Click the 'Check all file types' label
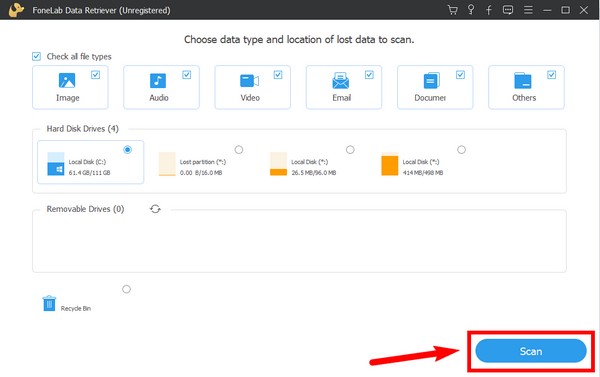The width and height of the screenshot is (600, 377). [79, 57]
